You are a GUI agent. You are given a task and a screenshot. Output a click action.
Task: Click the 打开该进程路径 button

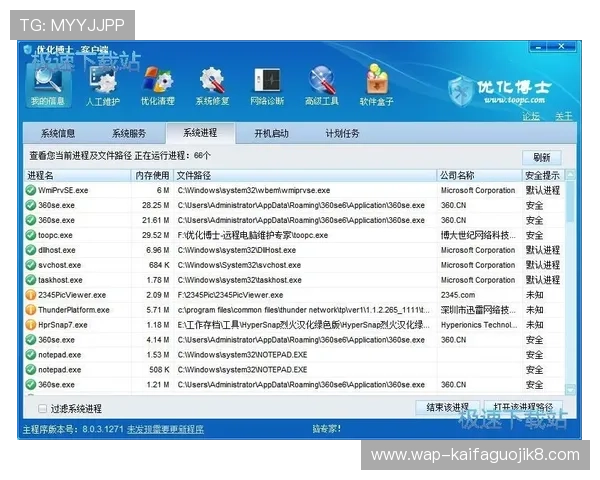pyautogui.click(x=523, y=407)
